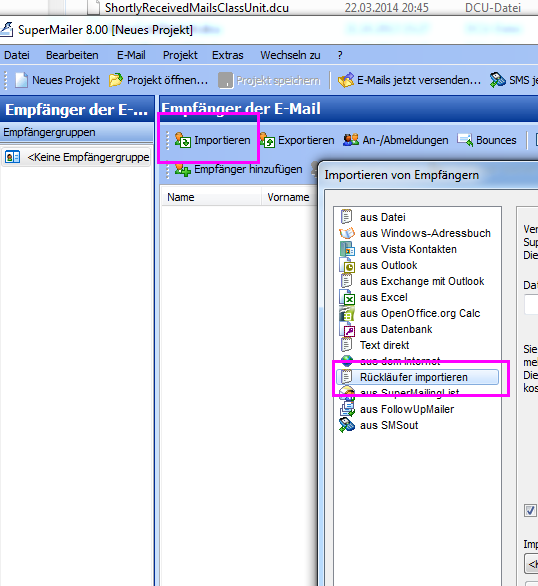The height and width of the screenshot is (586, 538).
Task: Click the Bounces icon
Action: click(x=465, y=140)
